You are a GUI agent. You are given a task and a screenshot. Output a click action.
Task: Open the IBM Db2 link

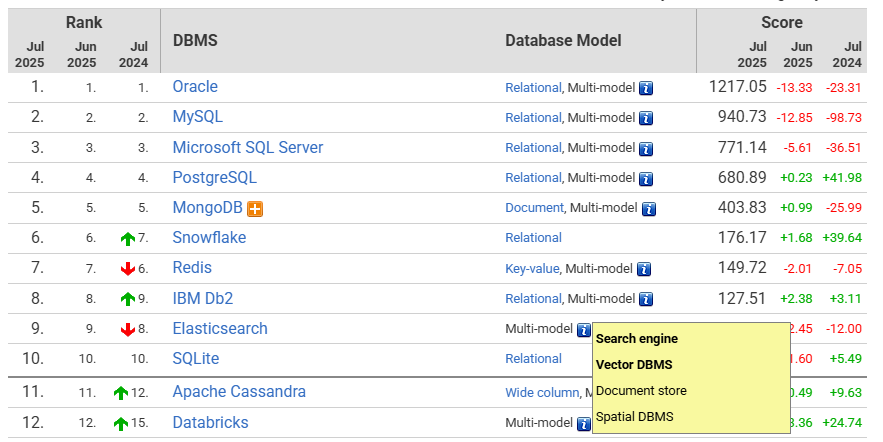(203, 298)
